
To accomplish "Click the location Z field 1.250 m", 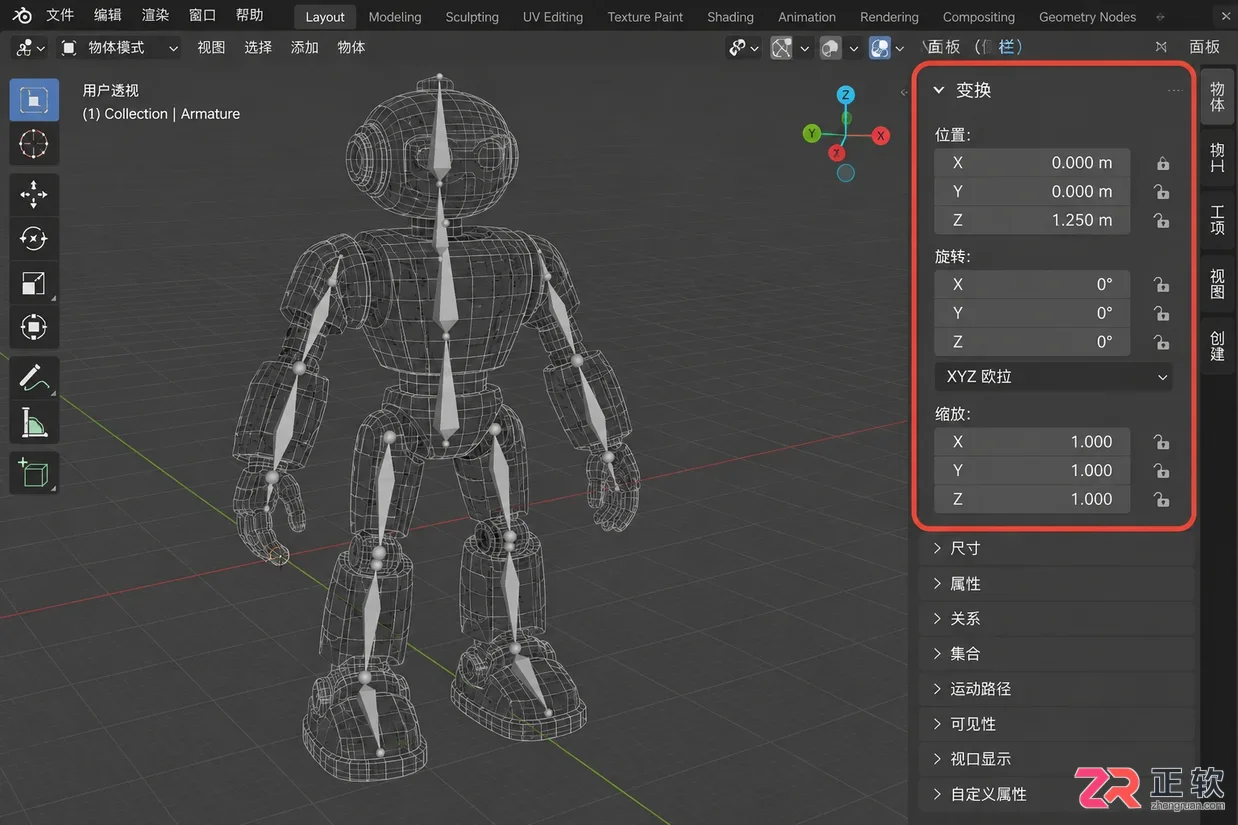I will tap(1032, 220).
